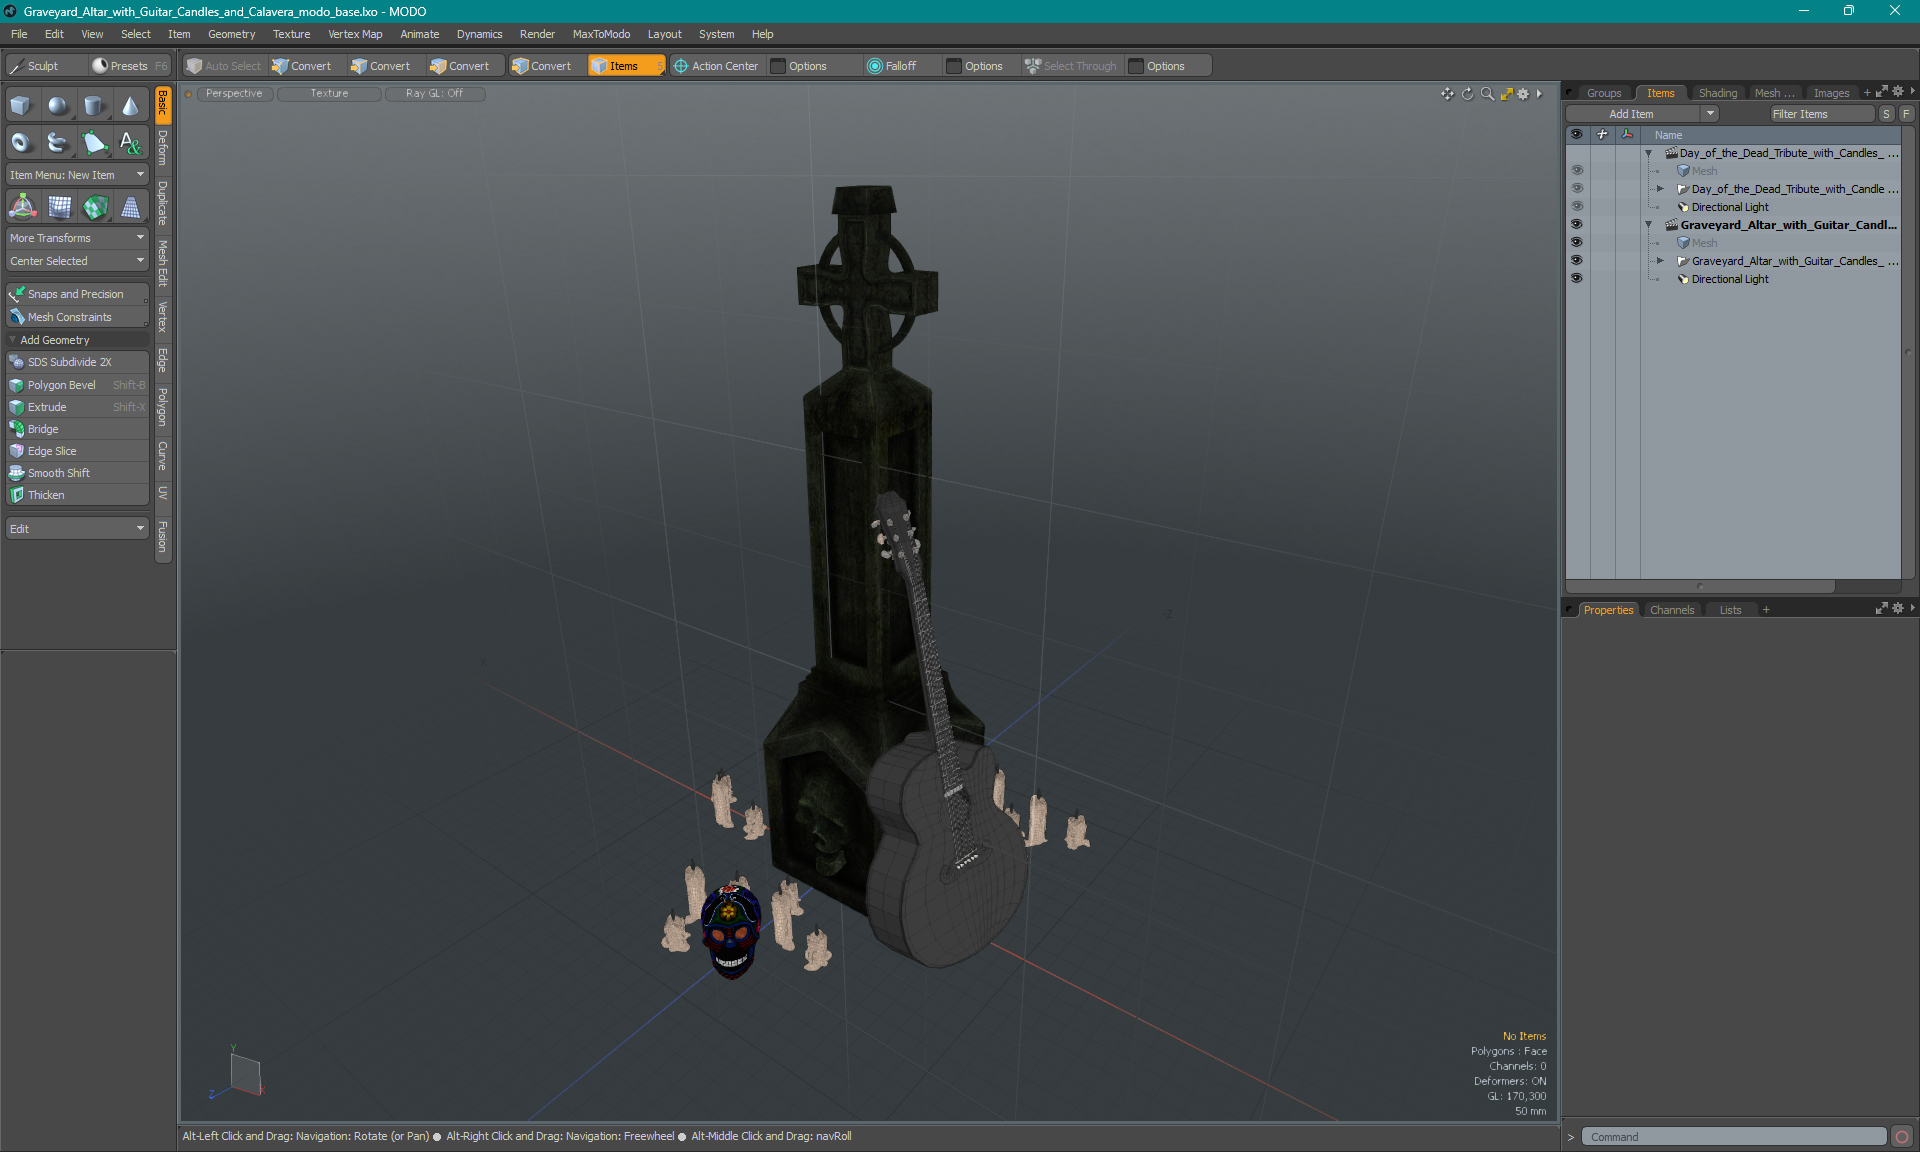The width and height of the screenshot is (1920, 1152).
Task: Switch to the Channels tab
Action: point(1672,610)
